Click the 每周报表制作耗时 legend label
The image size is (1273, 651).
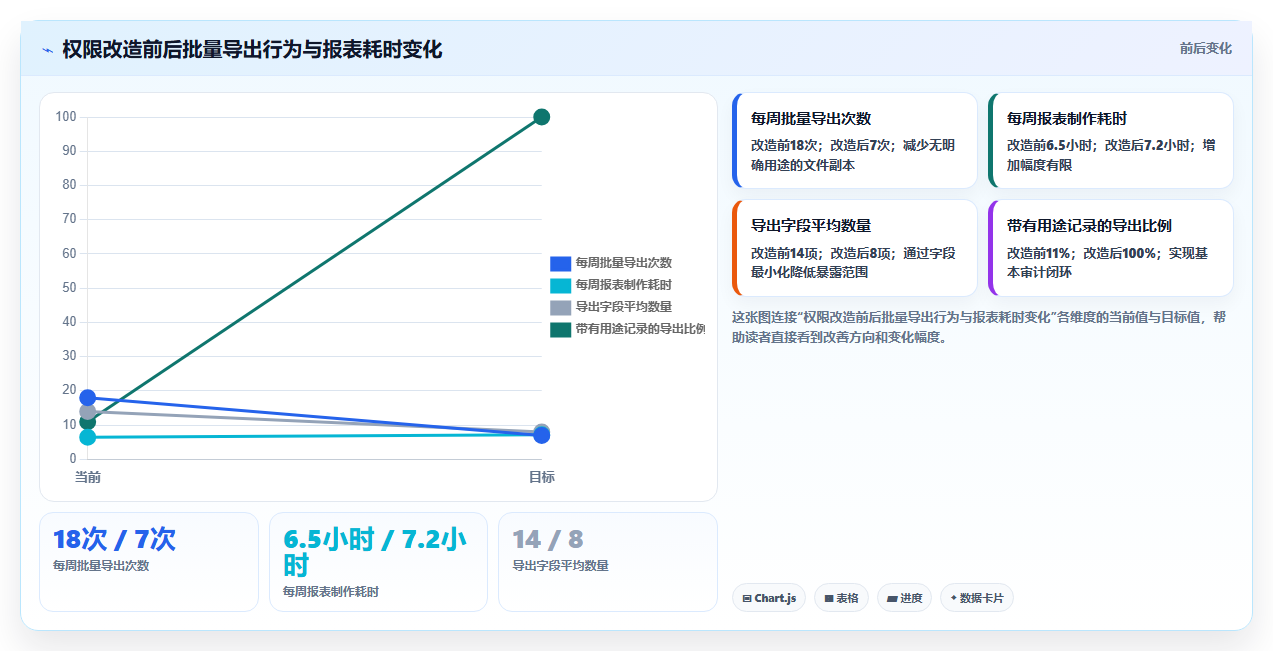tap(623, 285)
